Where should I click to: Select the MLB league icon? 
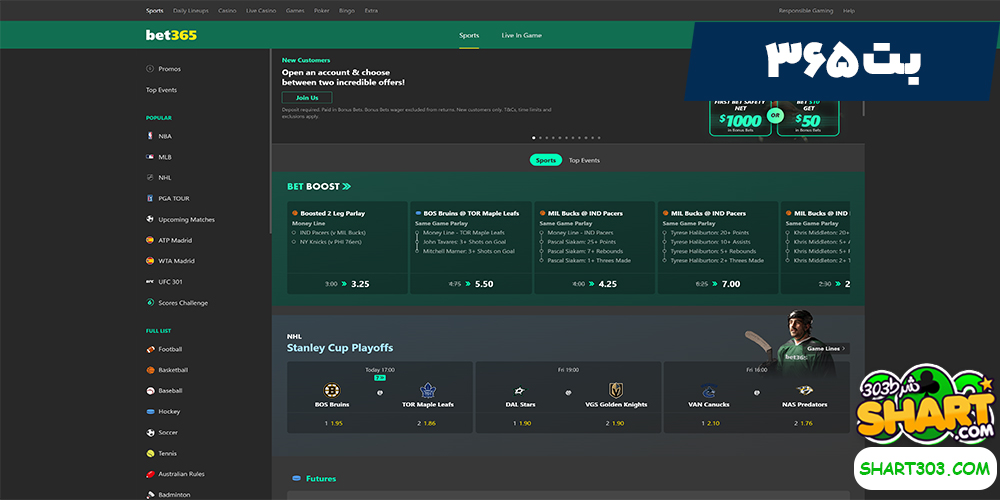150,157
